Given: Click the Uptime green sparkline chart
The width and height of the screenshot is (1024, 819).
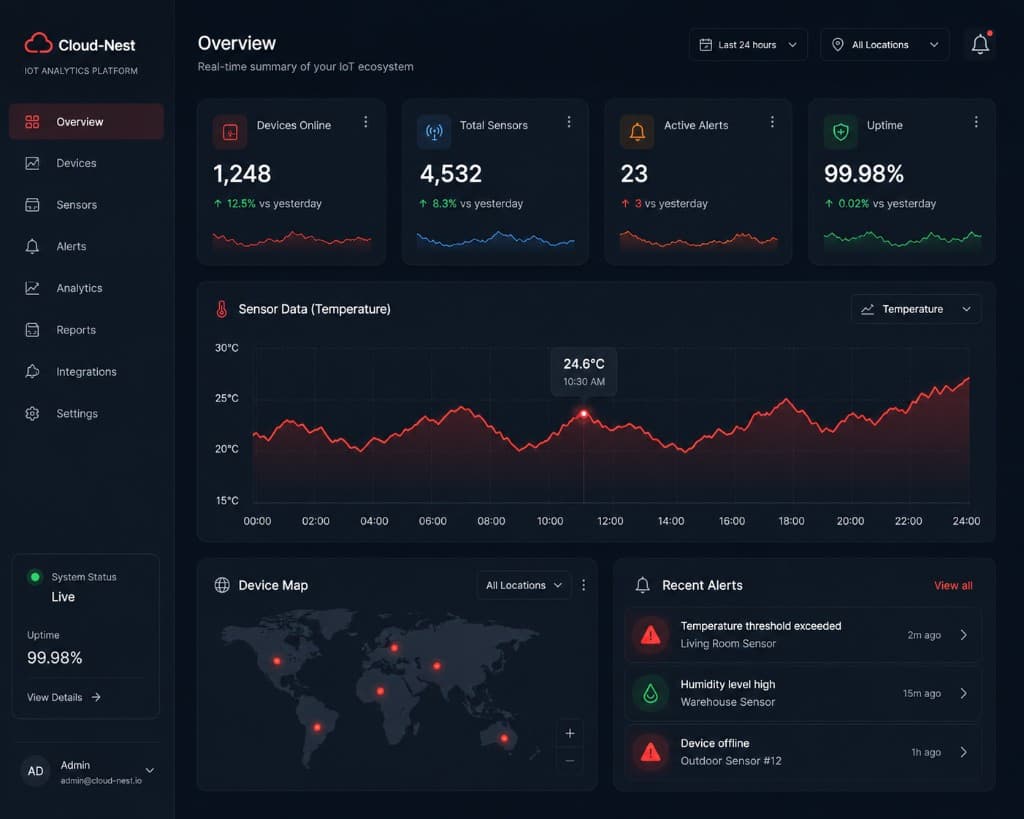Looking at the screenshot, I should (x=903, y=240).
